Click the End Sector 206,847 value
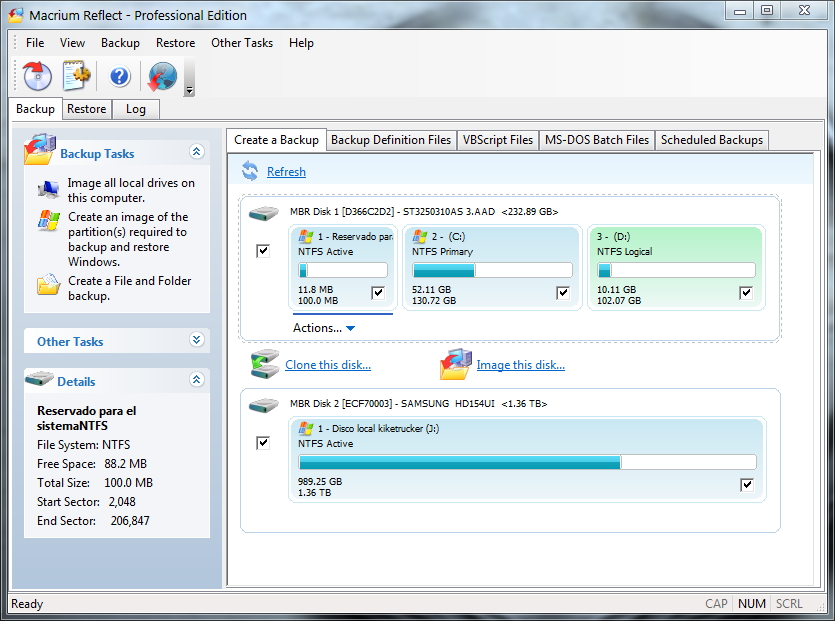835x621 pixels. 130,520
